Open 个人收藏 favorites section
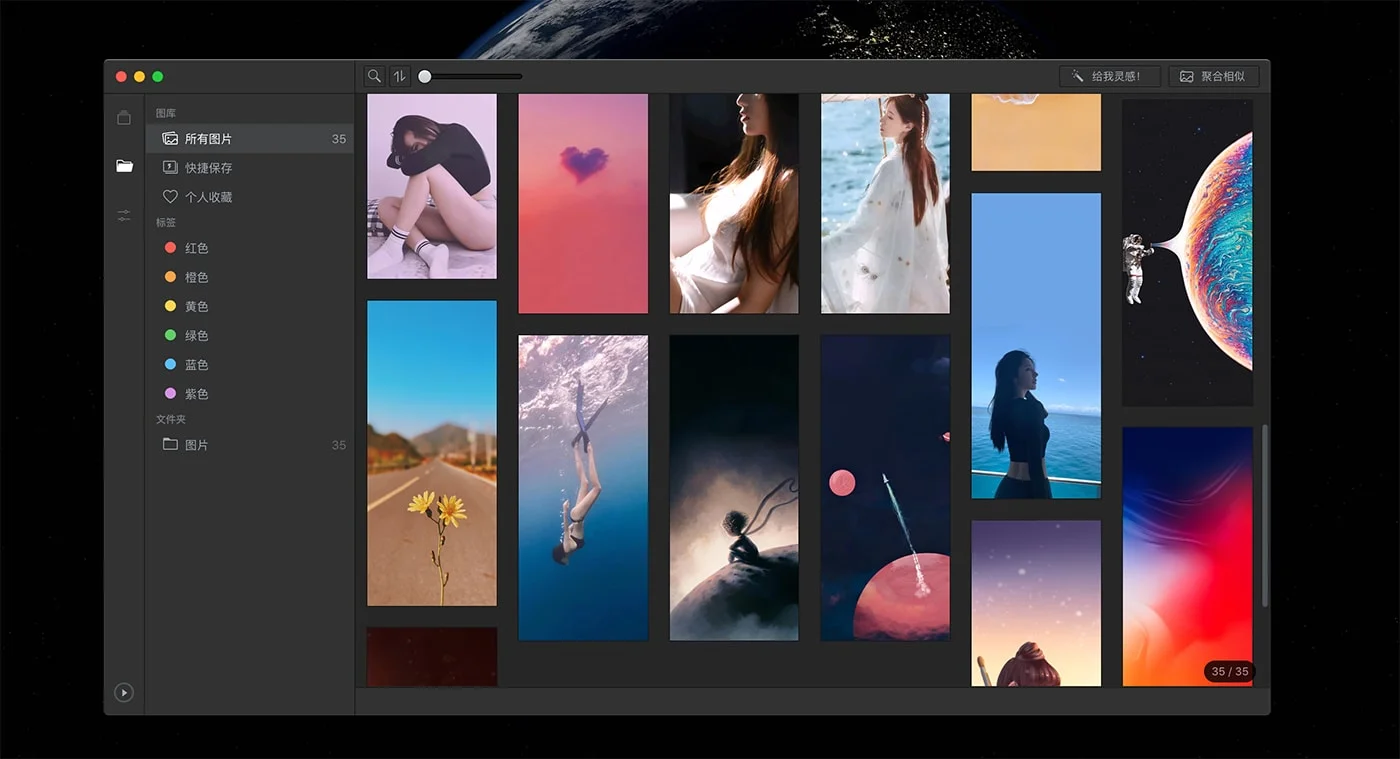The image size is (1400, 759). tap(208, 197)
